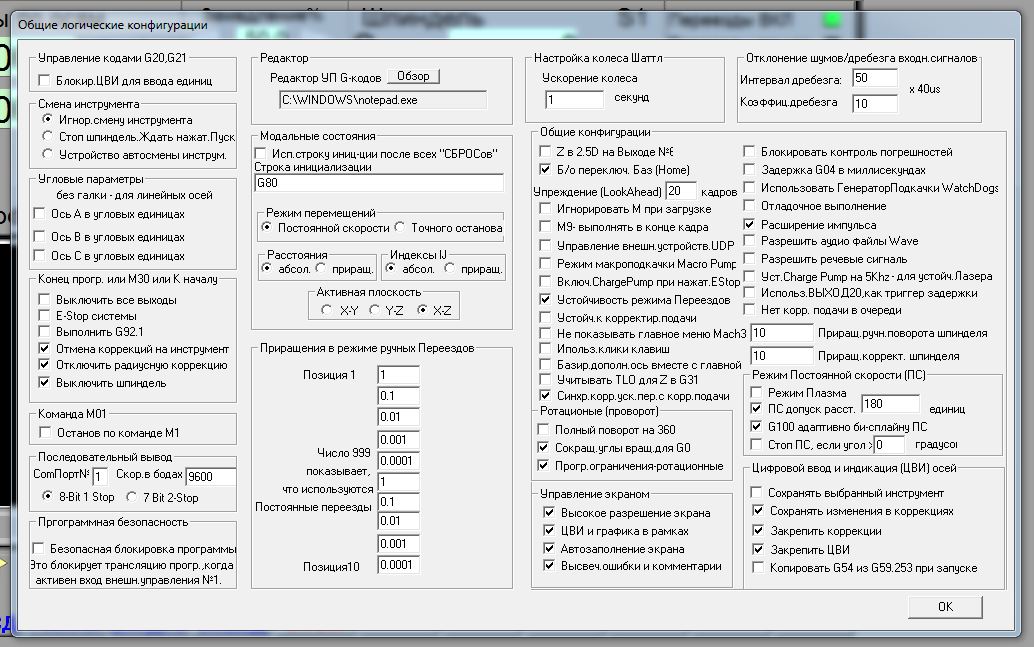Select абсол. under Расстояния

tap(266, 268)
